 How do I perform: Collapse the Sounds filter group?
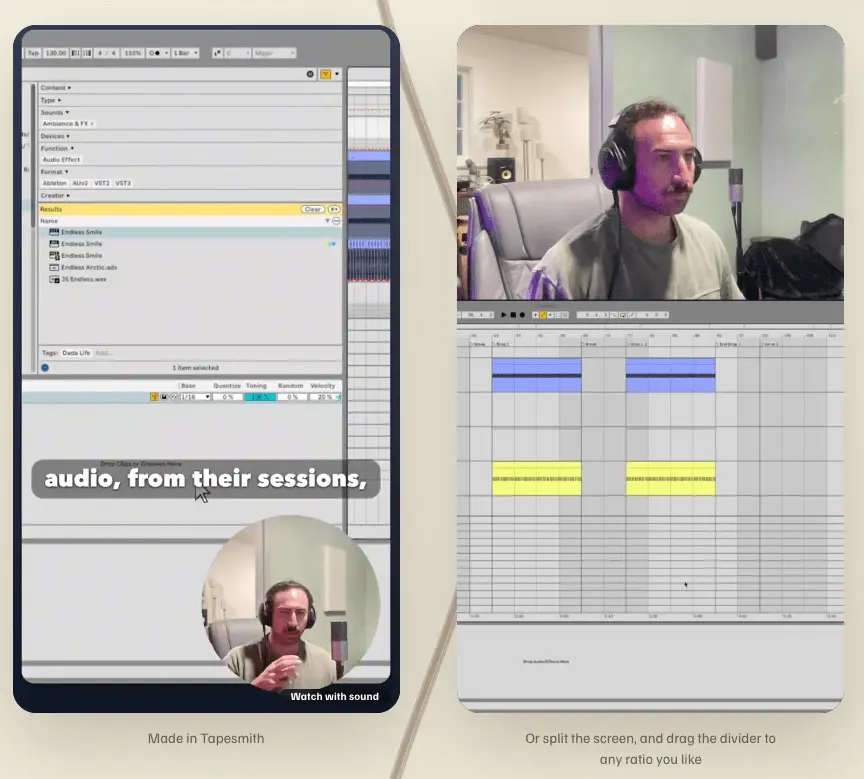tap(55, 112)
